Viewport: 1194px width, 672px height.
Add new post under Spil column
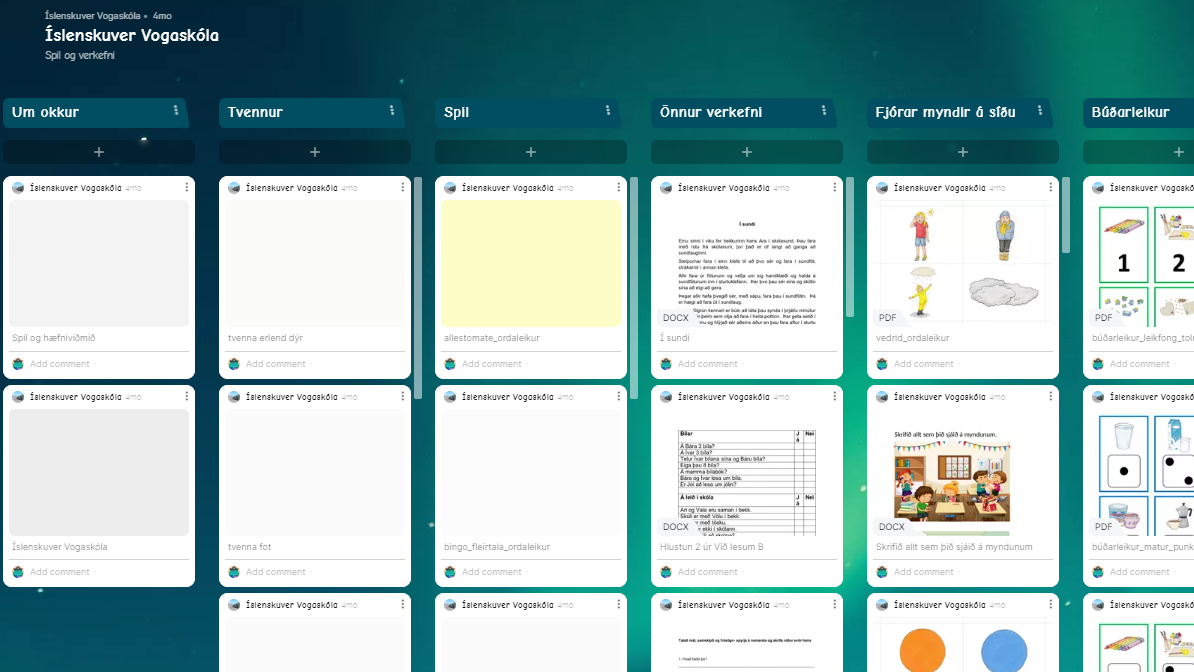531,152
